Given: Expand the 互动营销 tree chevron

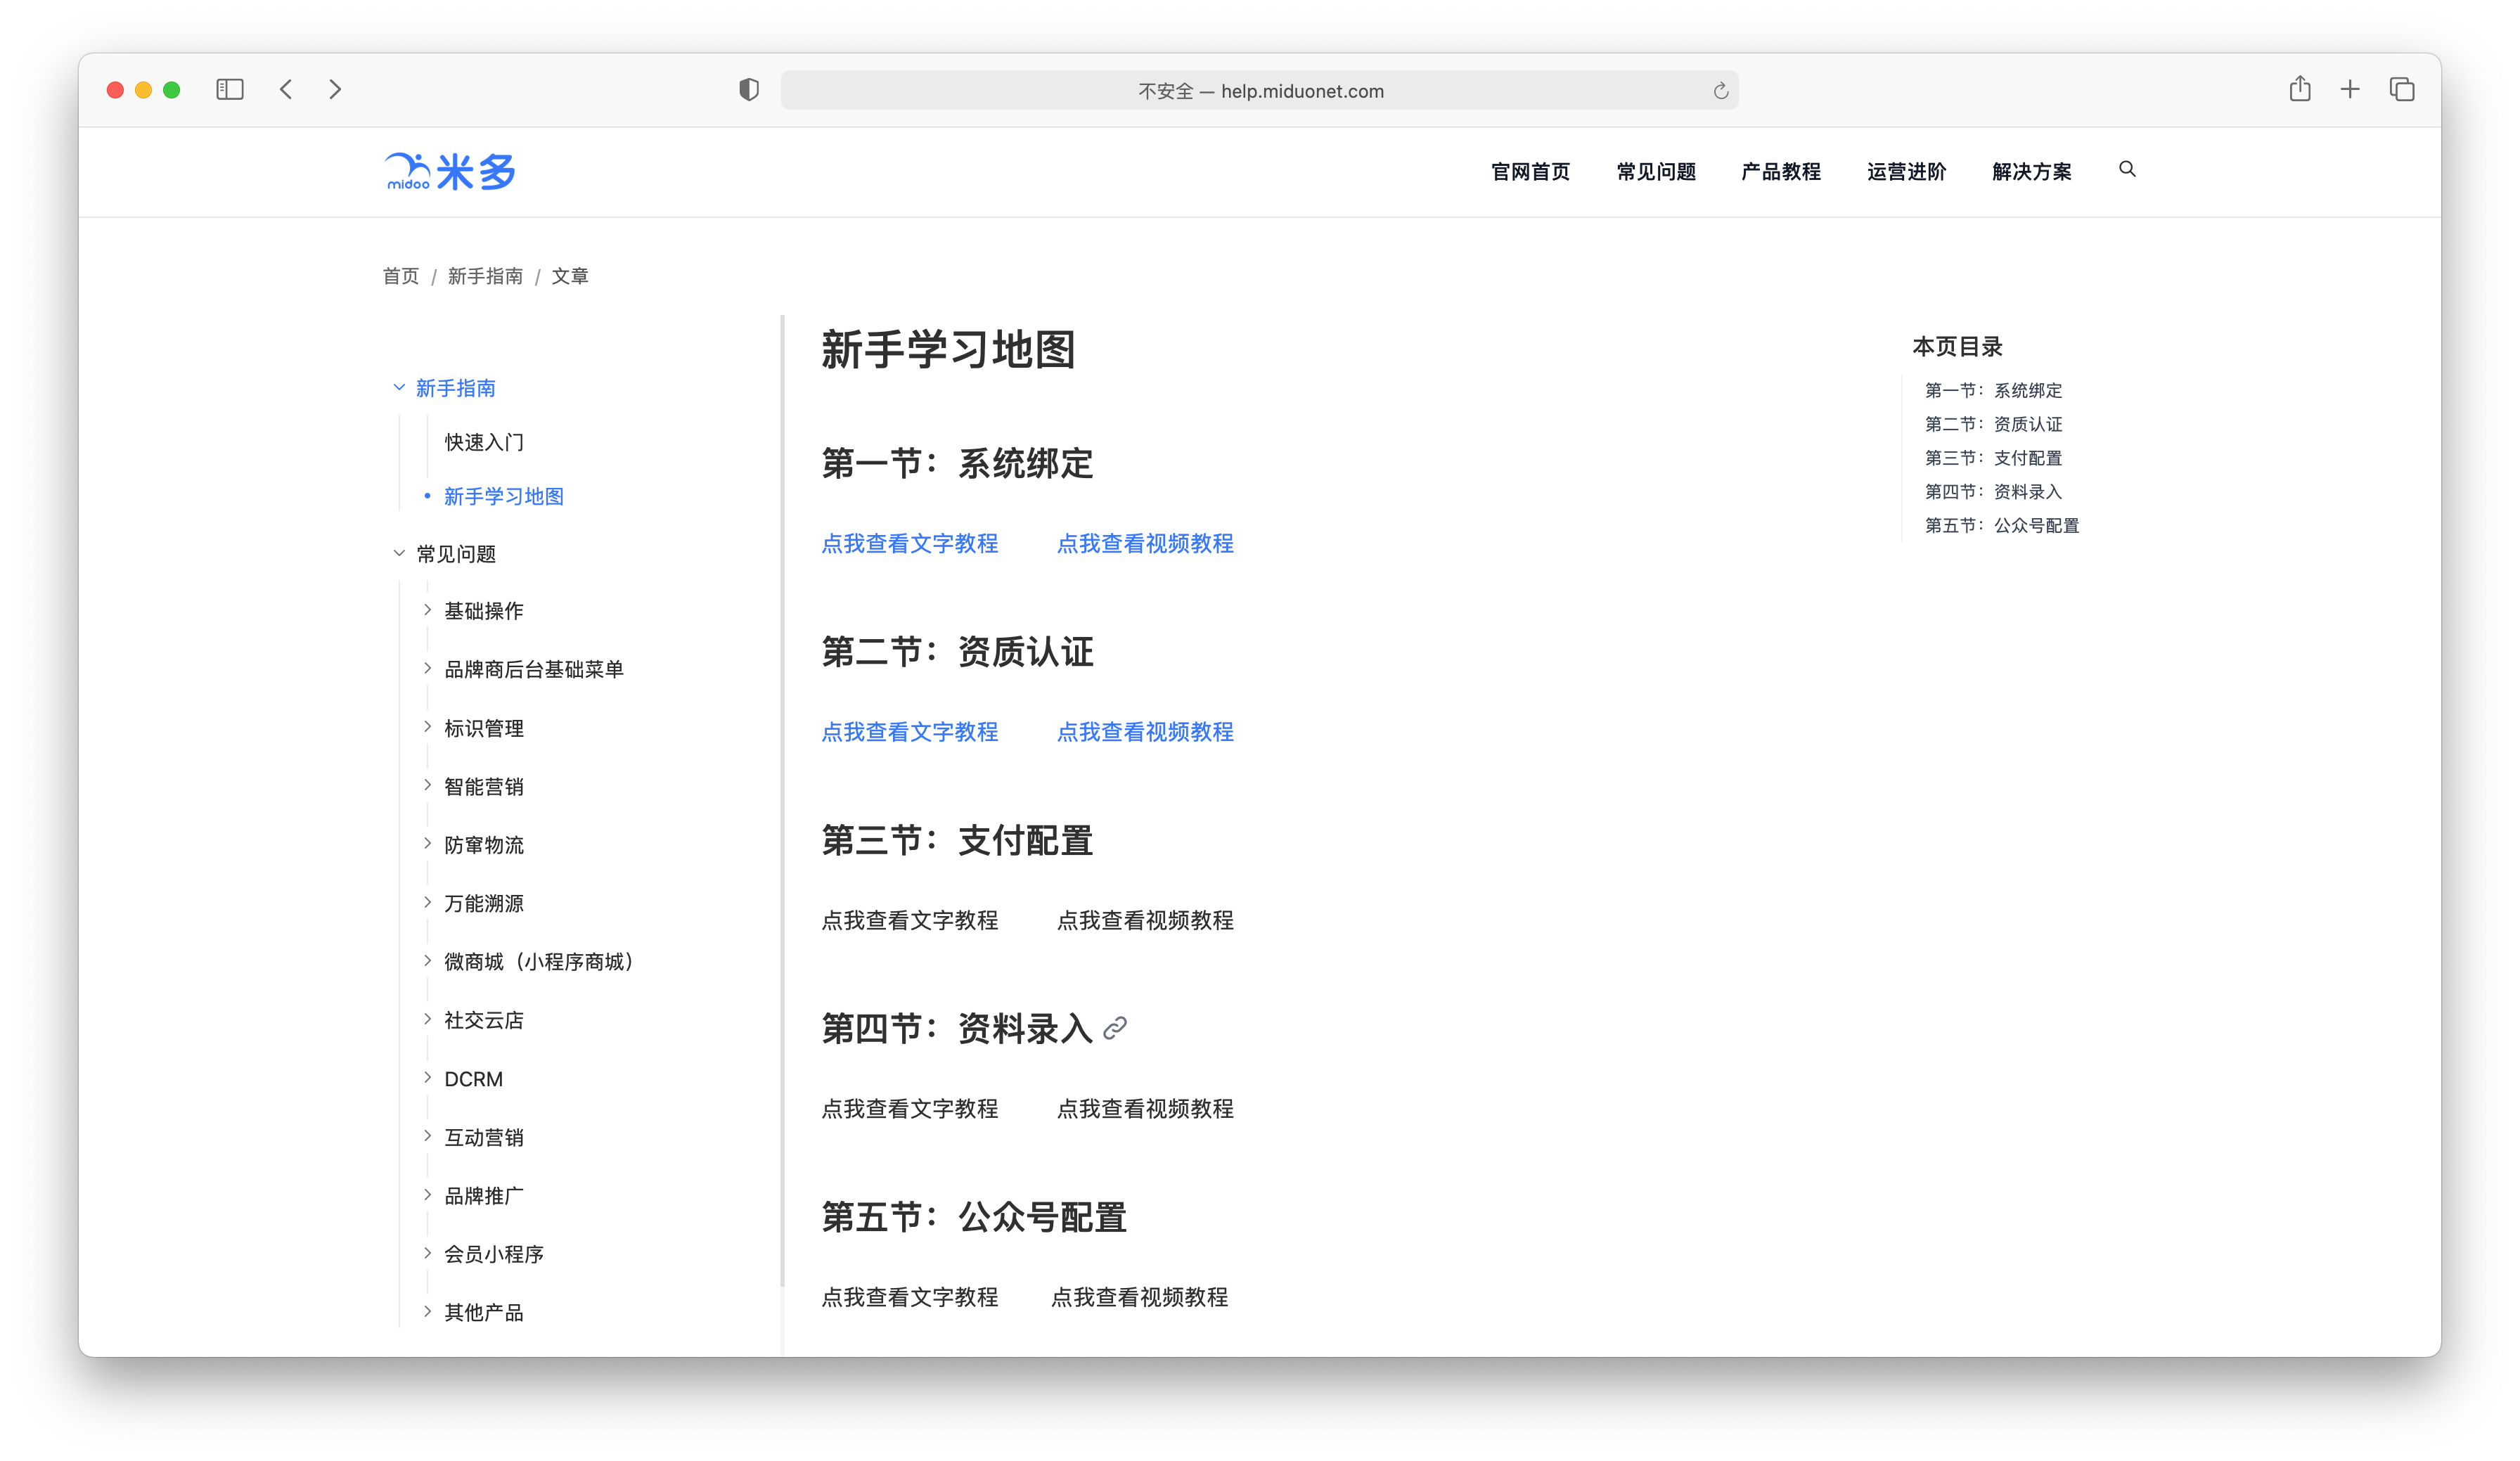Looking at the screenshot, I should point(427,1136).
